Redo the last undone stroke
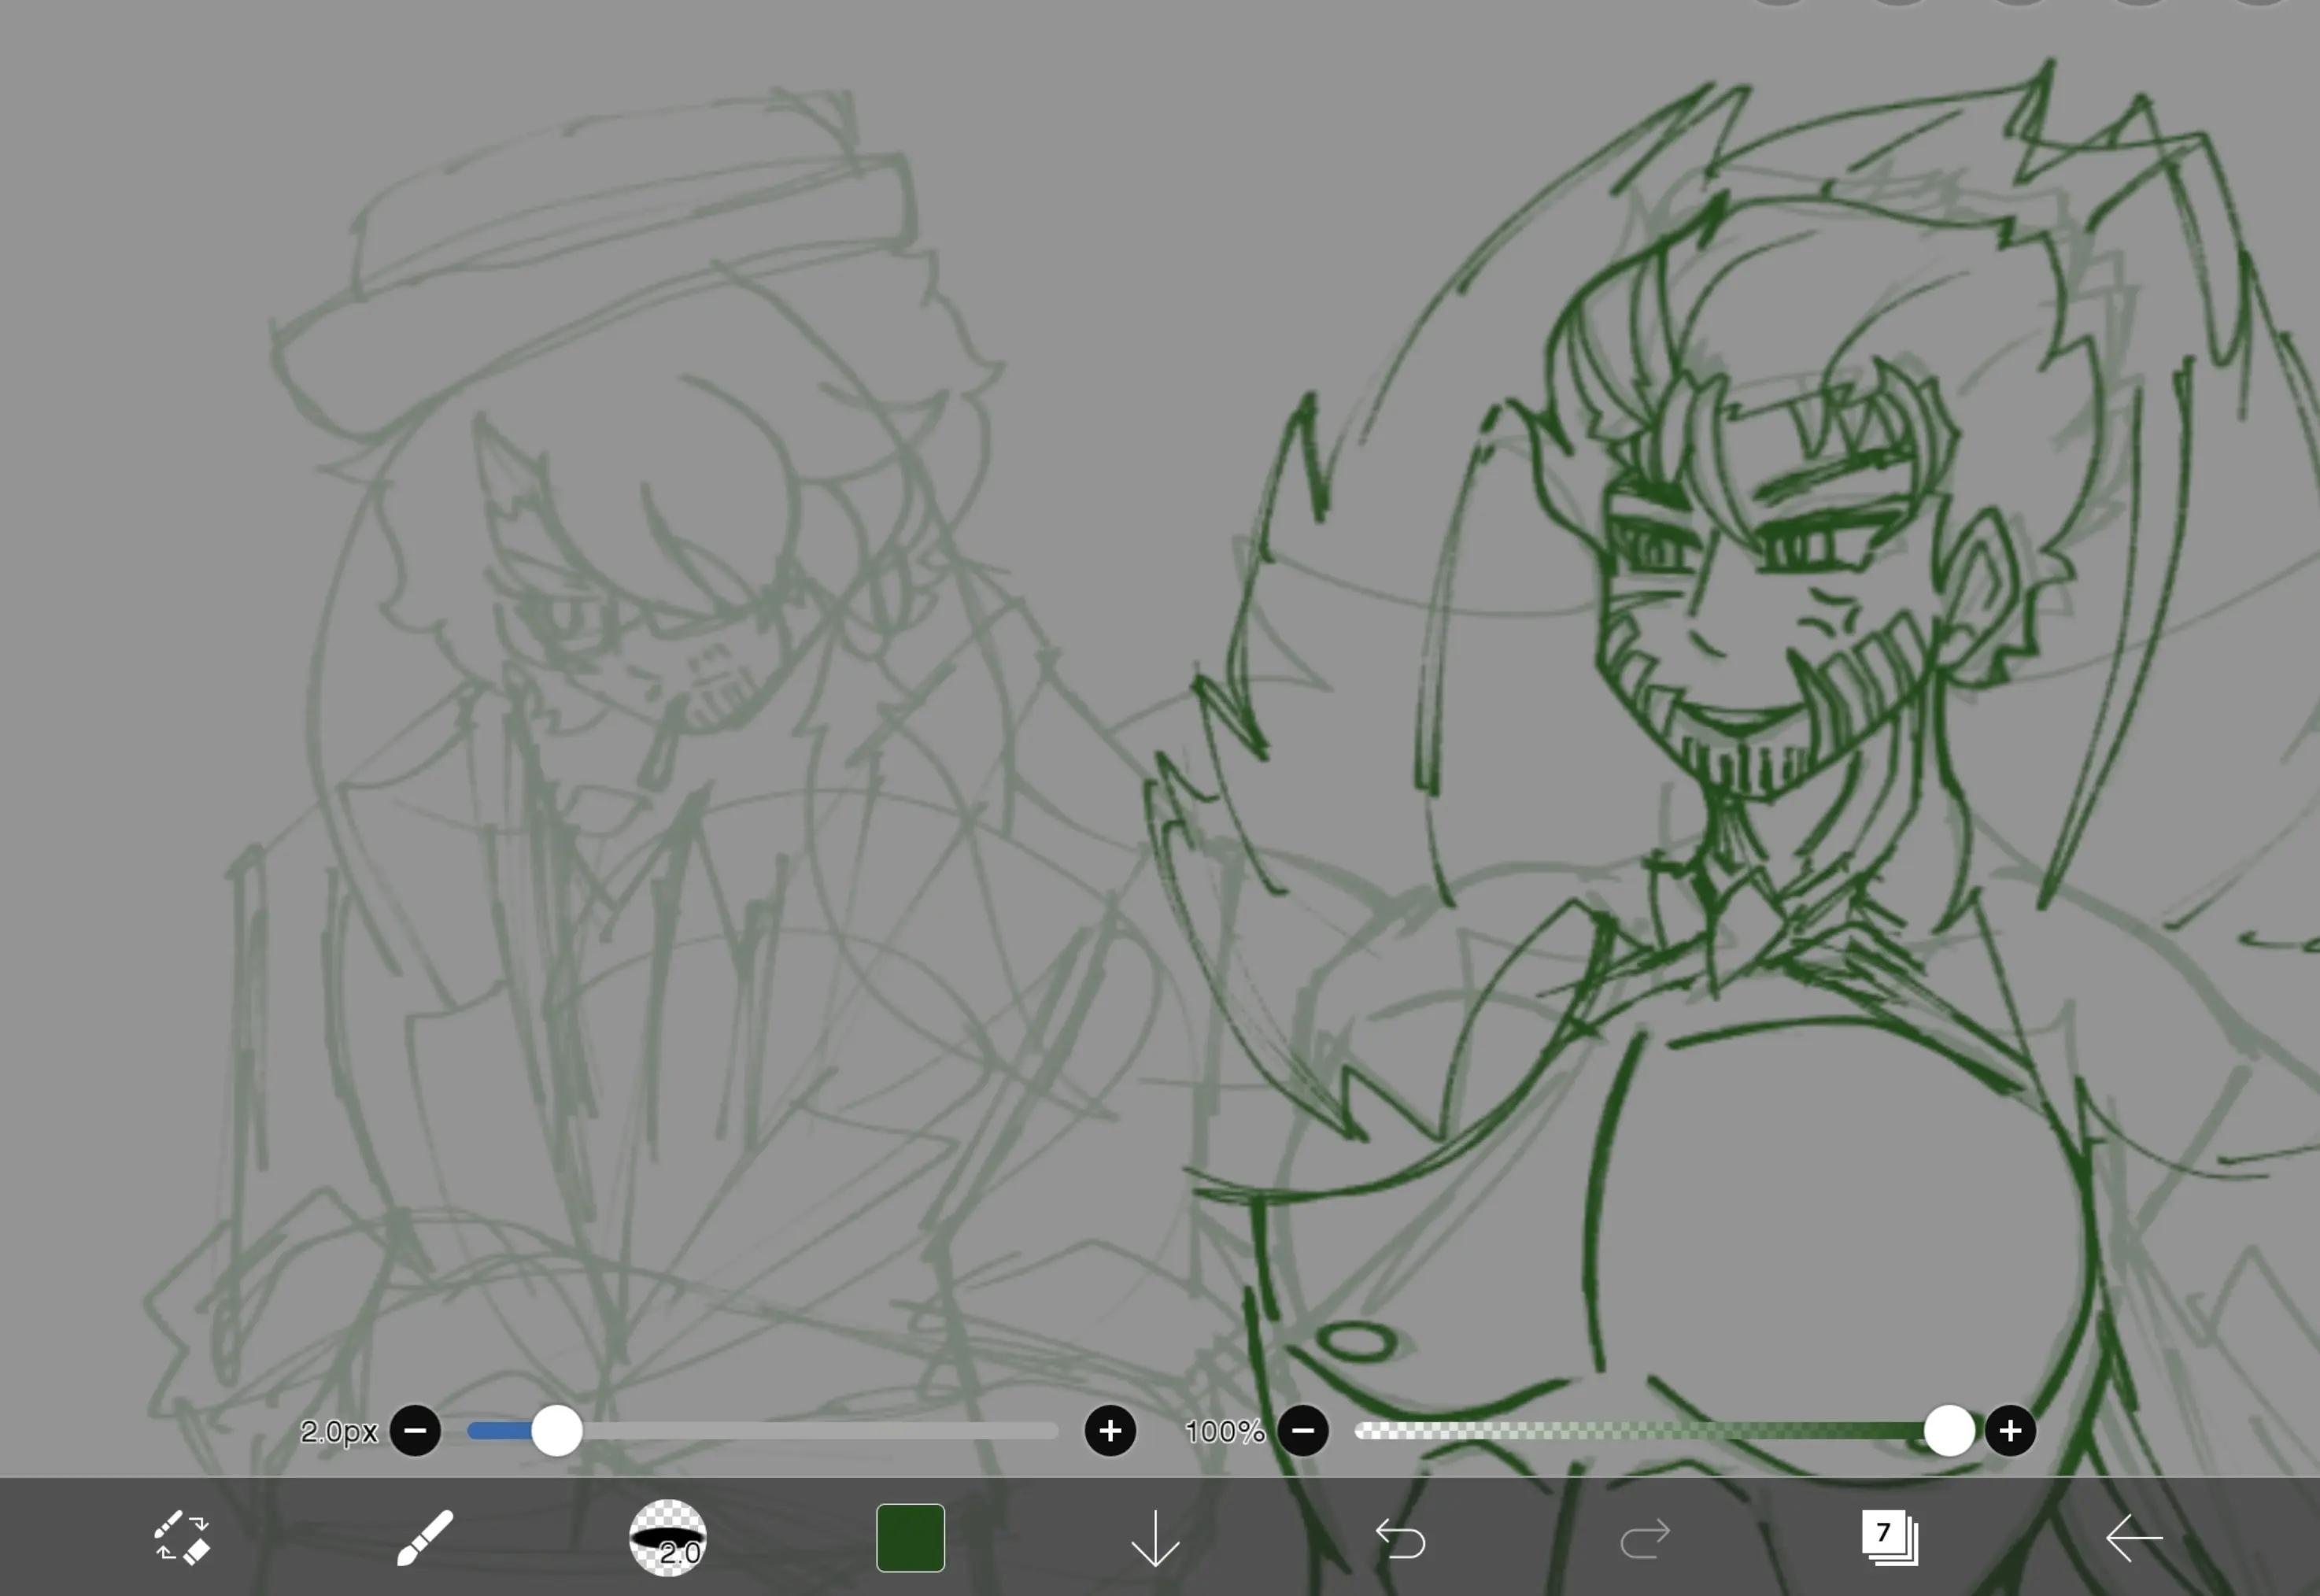This screenshot has height=1596, width=2320. pyautogui.click(x=1645, y=1539)
